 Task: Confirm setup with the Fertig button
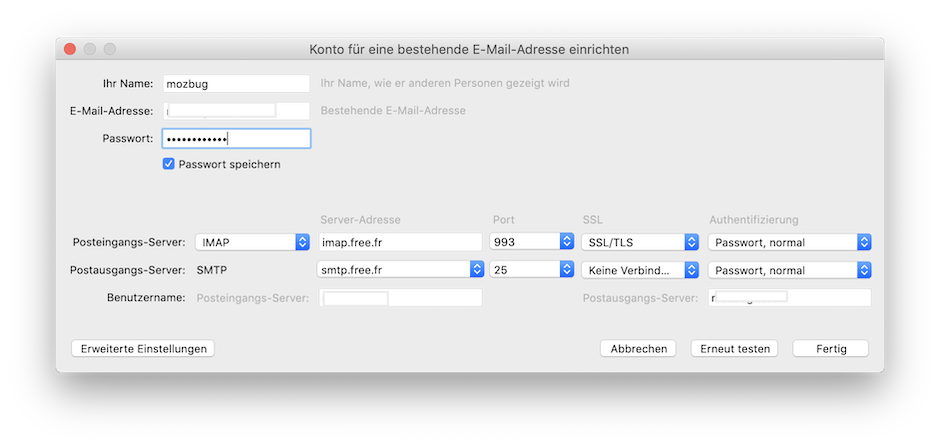pyautogui.click(x=830, y=349)
